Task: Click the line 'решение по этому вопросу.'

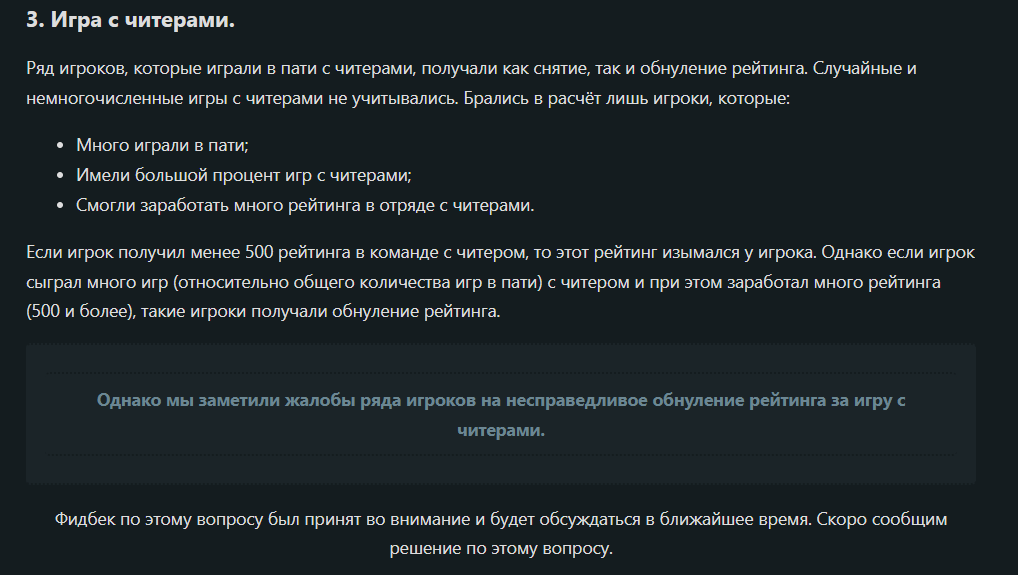Action: (x=501, y=548)
